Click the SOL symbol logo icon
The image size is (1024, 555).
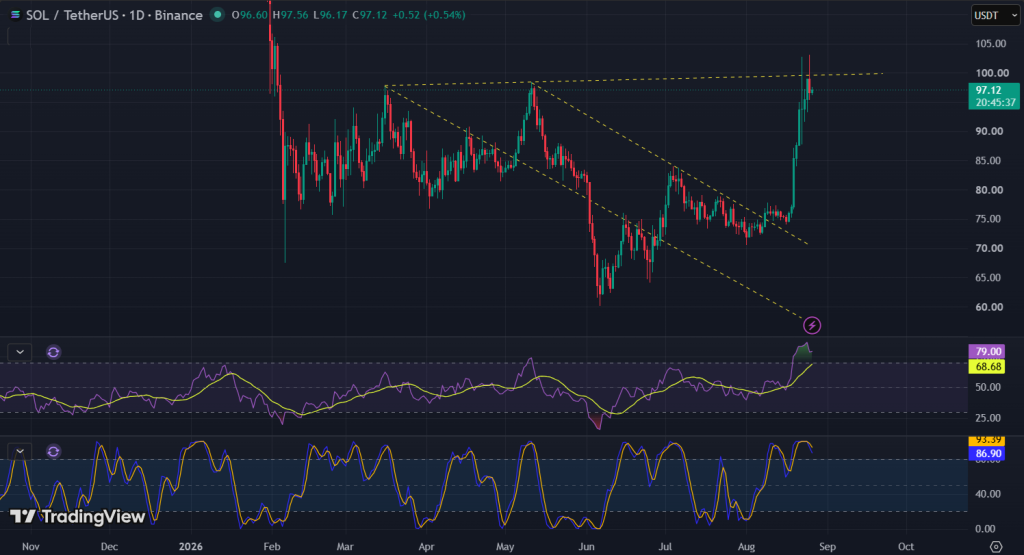(14, 14)
